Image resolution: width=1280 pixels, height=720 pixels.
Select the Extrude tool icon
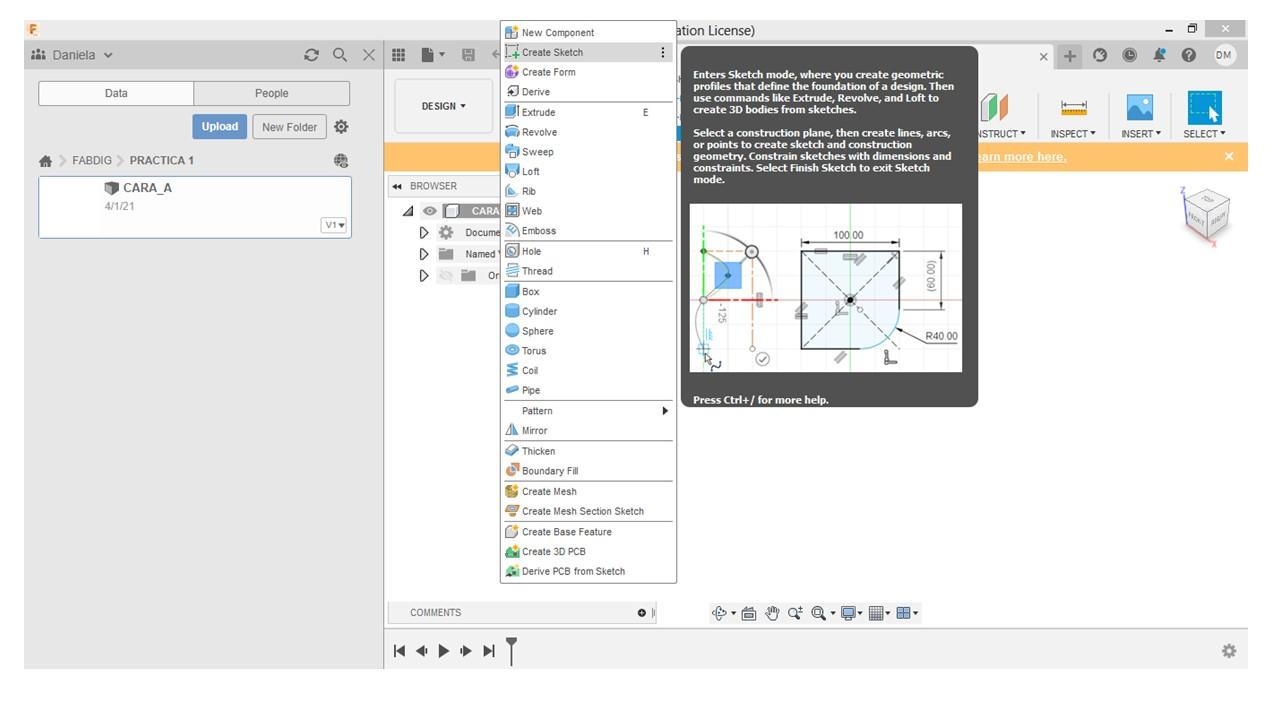pyautogui.click(x=512, y=112)
